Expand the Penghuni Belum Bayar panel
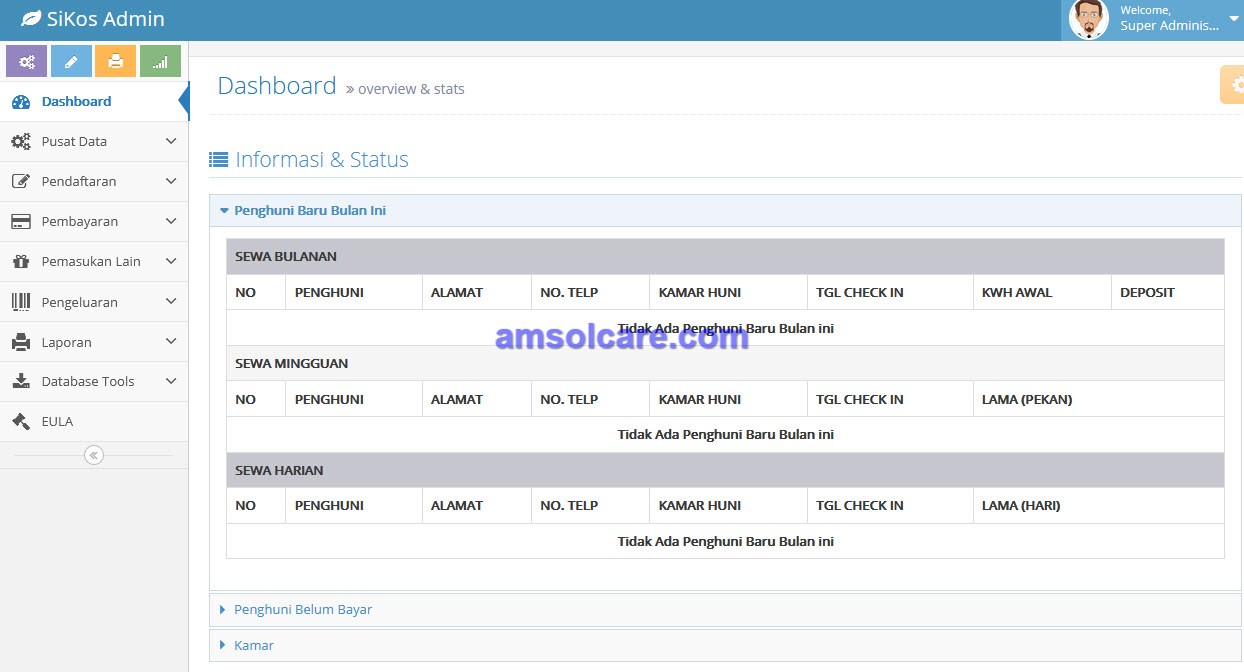Image resolution: width=1244 pixels, height=672 pixels. tap(725, 610)
